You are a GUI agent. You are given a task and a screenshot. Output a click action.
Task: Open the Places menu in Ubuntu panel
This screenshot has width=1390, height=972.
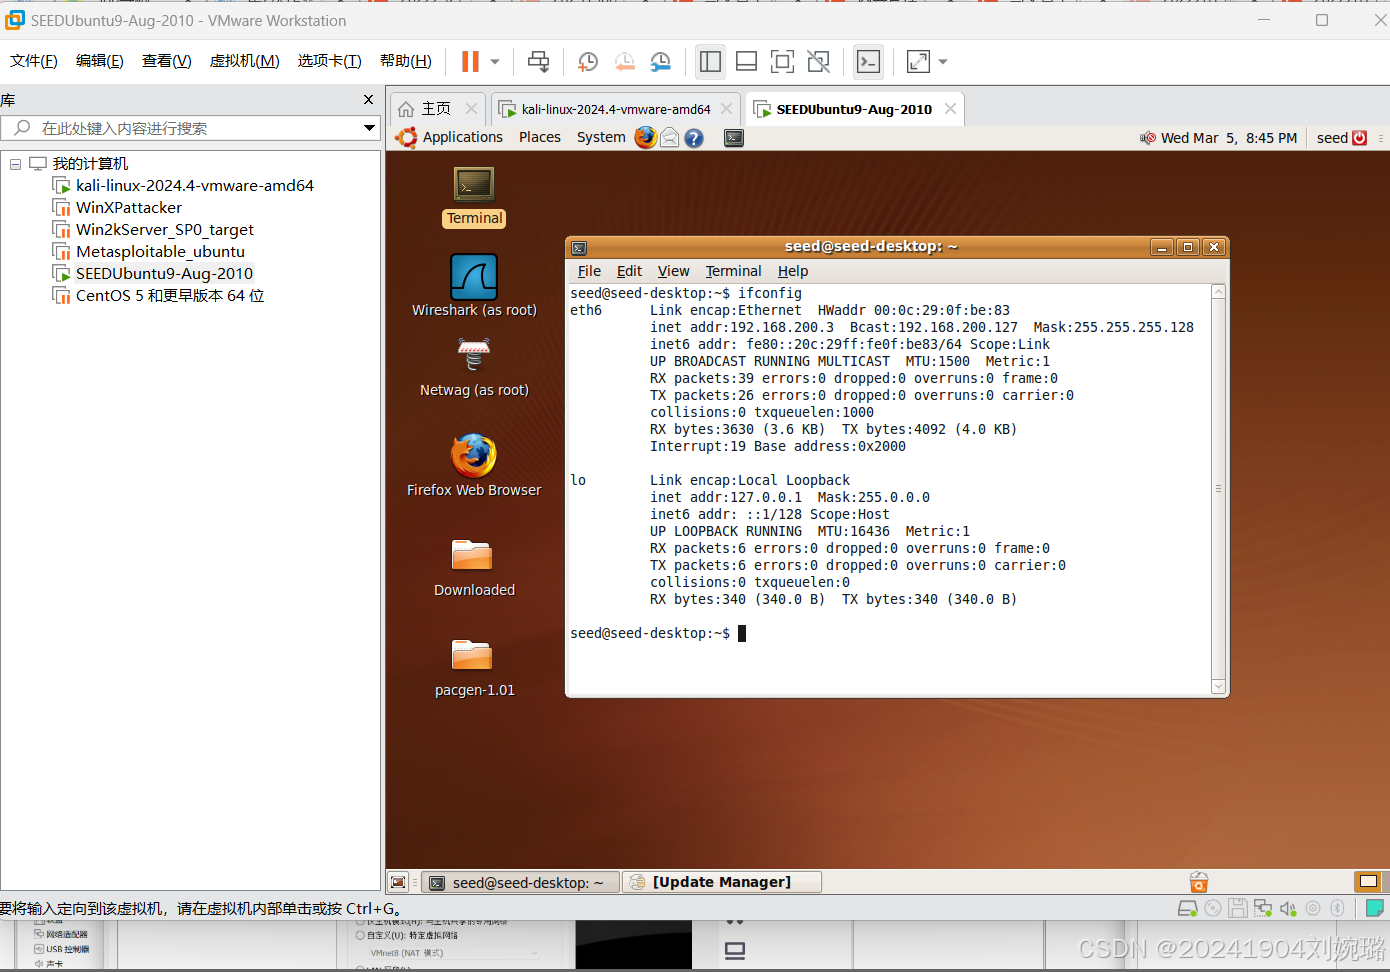tap(540, 137)
